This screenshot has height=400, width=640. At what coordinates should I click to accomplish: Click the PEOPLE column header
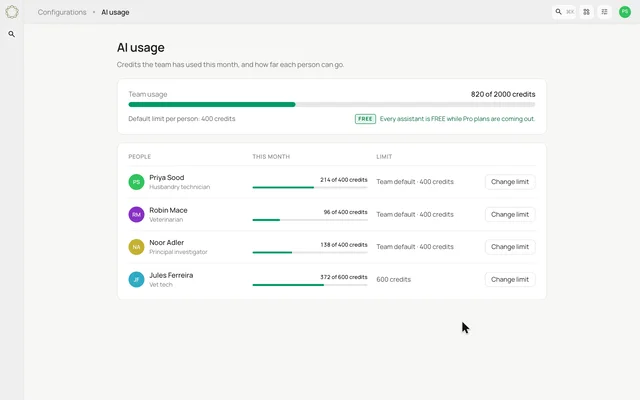point(140,157)
